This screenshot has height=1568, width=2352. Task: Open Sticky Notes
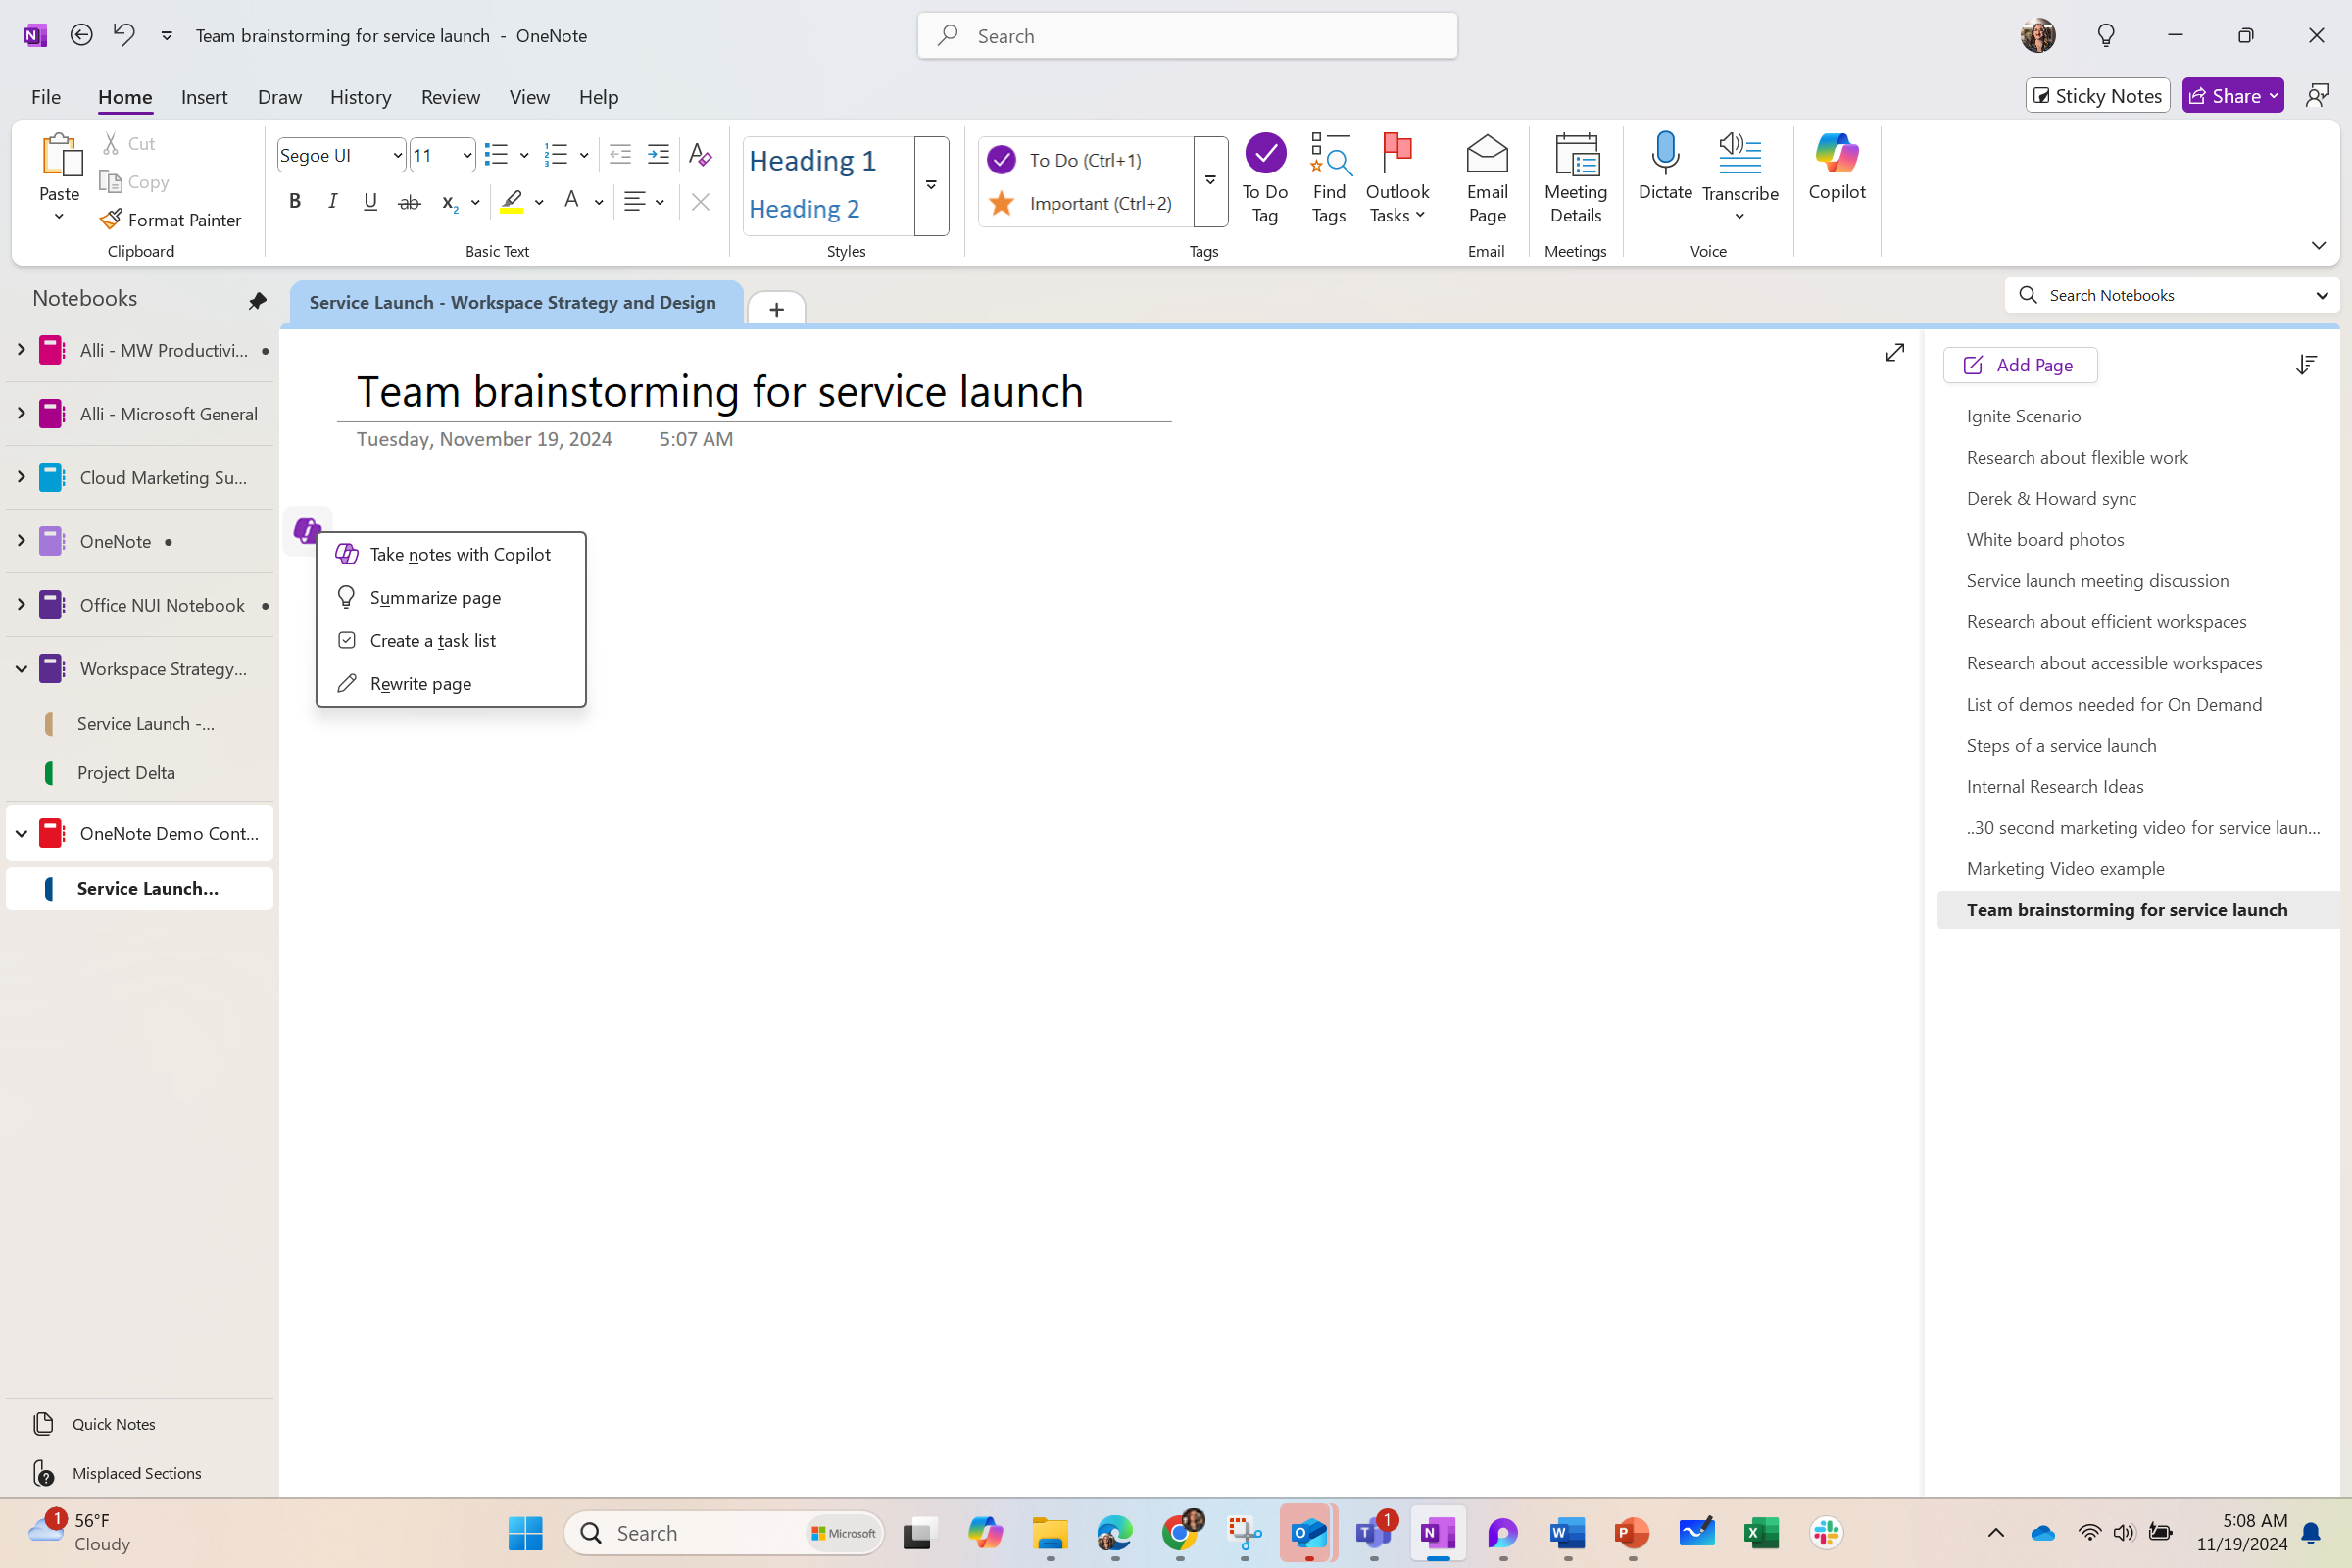pos(2096,95)
